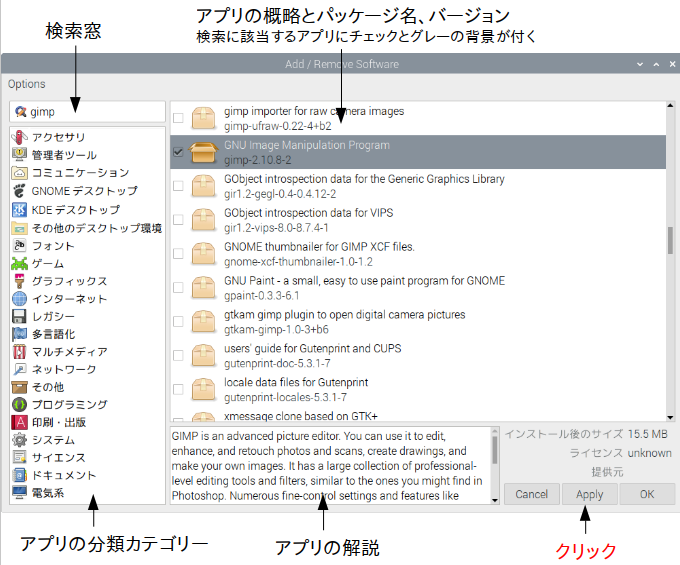Select 'GObject introspection data for VIPS' row
This screenshot has height=565, width=680.
418,220
